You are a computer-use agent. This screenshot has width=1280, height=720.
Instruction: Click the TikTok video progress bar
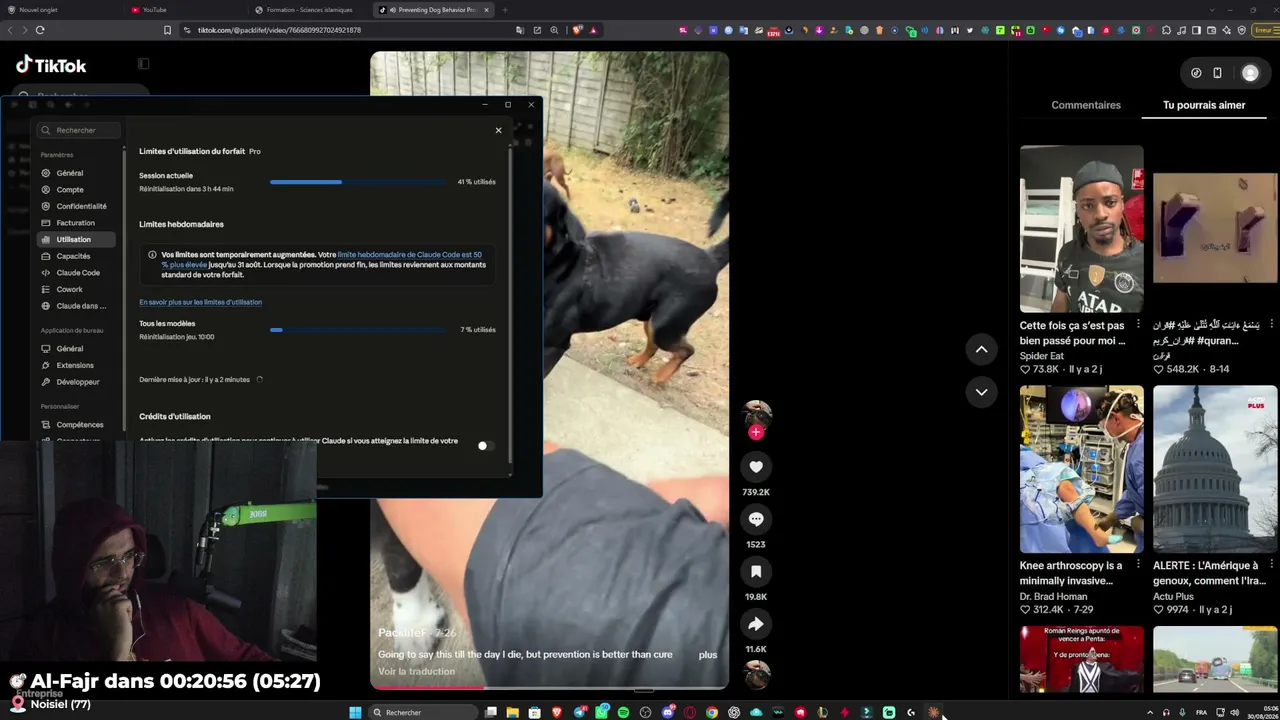coord(549,688)
